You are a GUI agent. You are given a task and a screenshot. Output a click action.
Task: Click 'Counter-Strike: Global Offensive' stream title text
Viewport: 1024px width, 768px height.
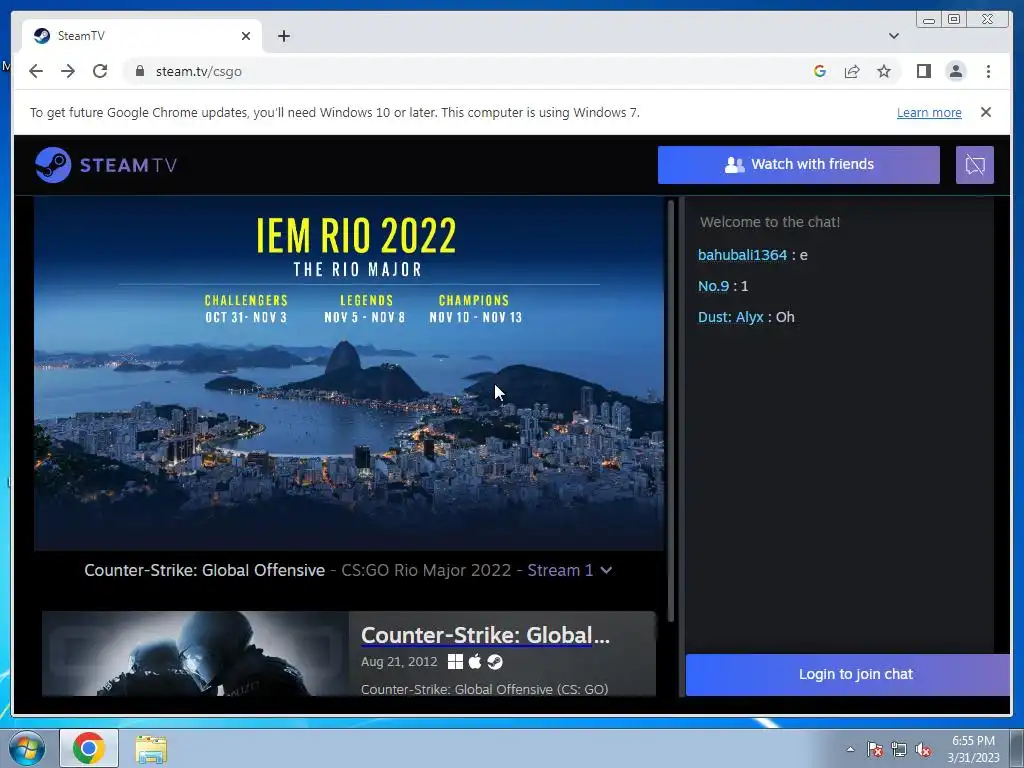(204, 570)
